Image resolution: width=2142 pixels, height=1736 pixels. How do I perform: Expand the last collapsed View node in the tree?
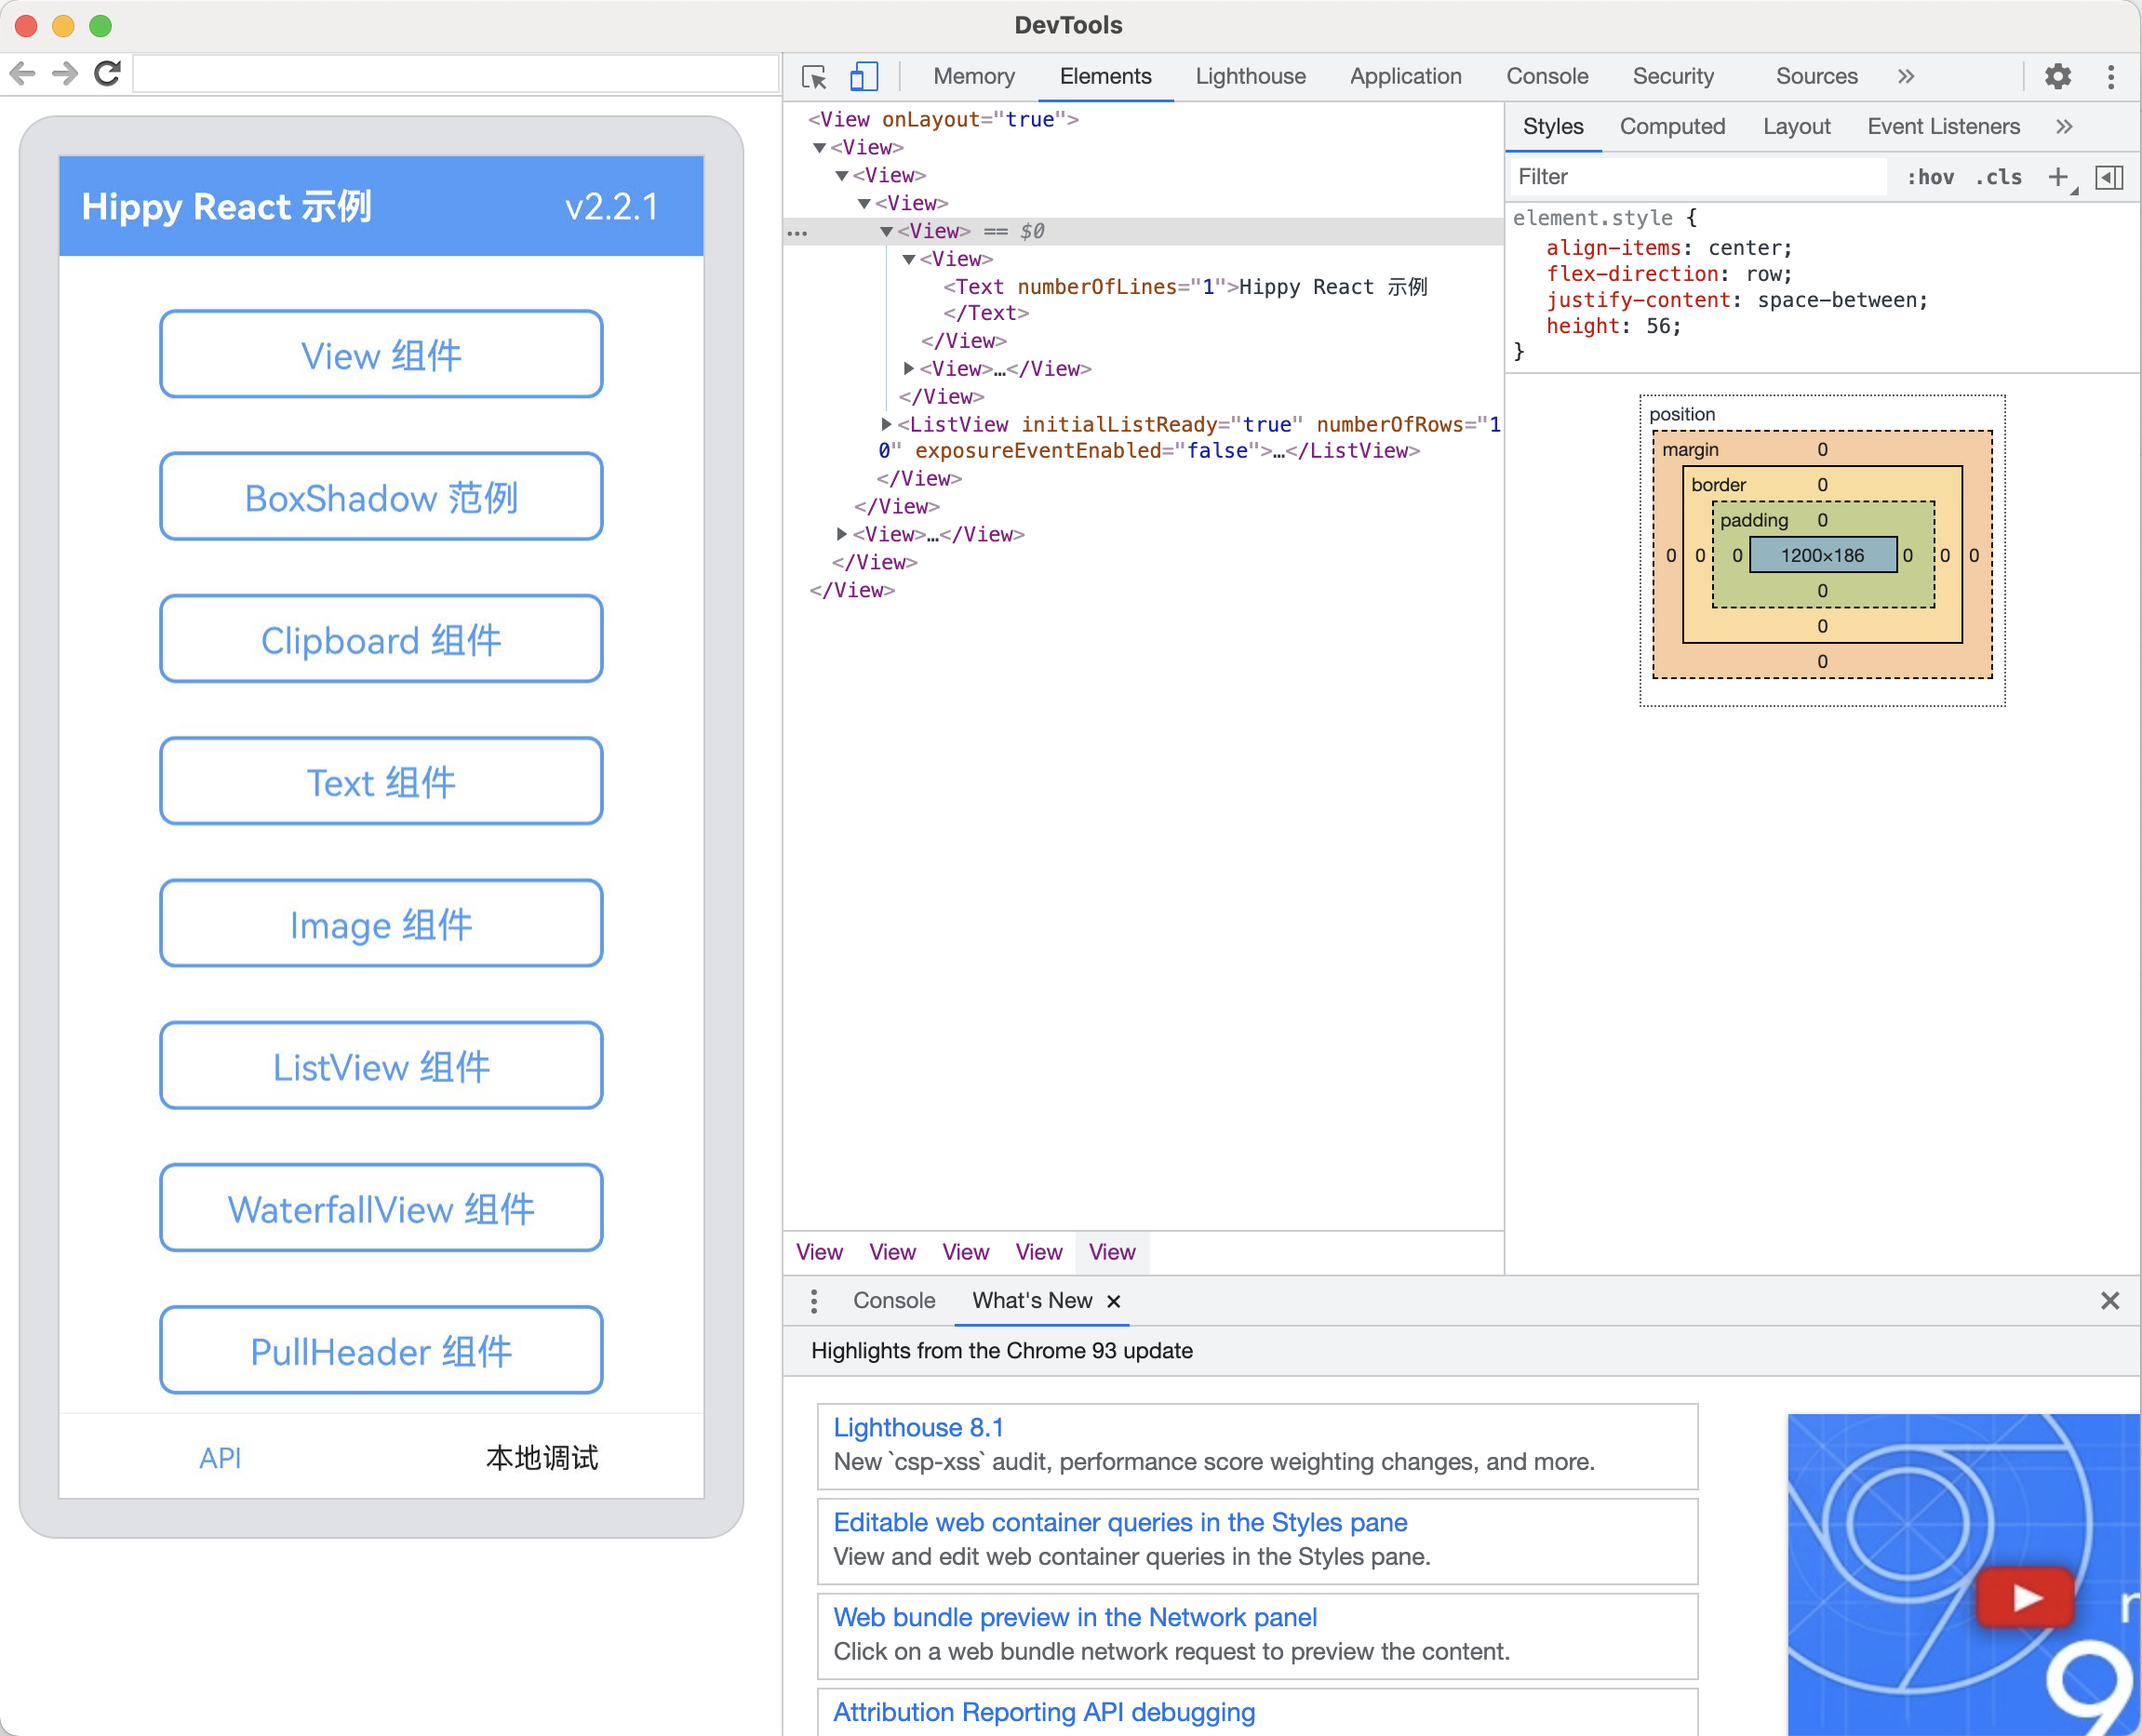841,535
